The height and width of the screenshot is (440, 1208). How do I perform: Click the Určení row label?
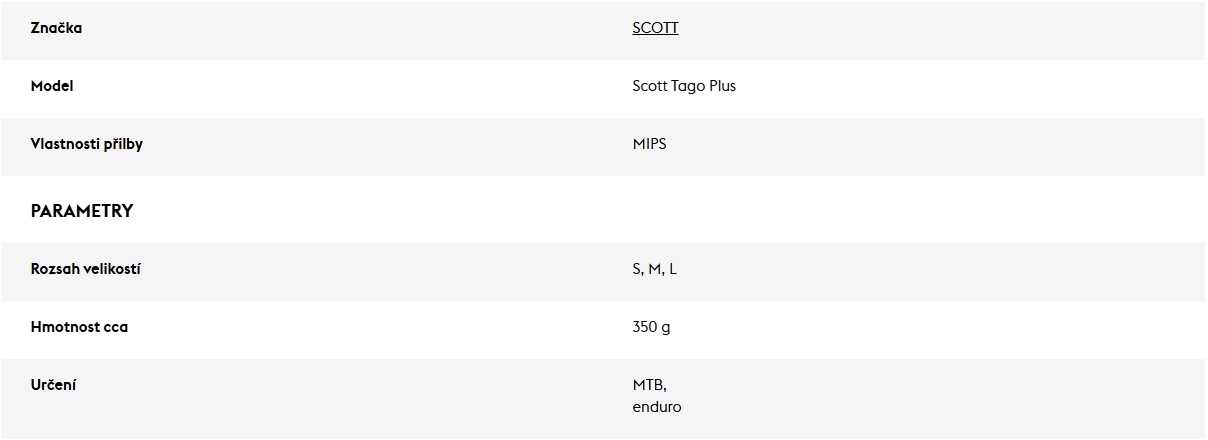pos(53,385)
